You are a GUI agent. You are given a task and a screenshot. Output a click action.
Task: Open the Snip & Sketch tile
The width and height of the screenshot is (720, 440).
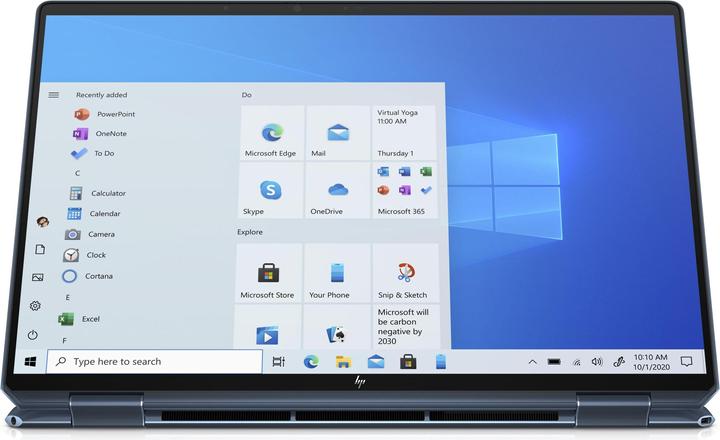[x=406, y=273]
